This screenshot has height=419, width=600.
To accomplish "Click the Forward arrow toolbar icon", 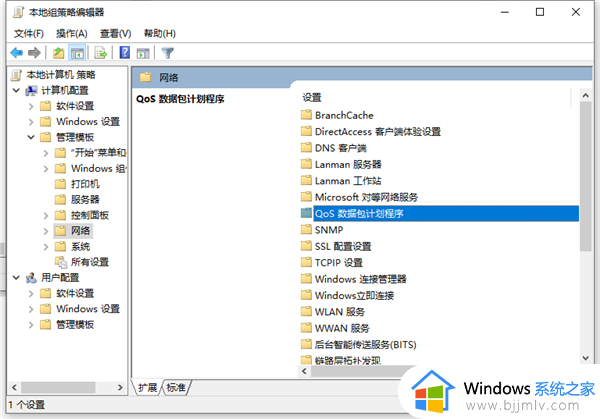I will pyautogui.click(x=34, y=53).
